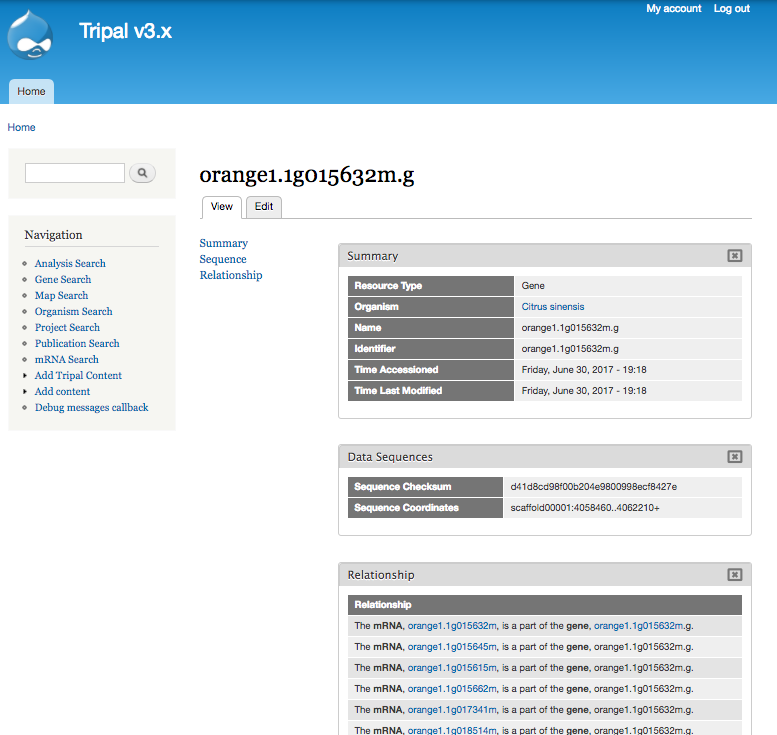777x735 pixels.
Task: Click the Drupal drop logo
Action: pyautogui.click(x=30, y=35)
